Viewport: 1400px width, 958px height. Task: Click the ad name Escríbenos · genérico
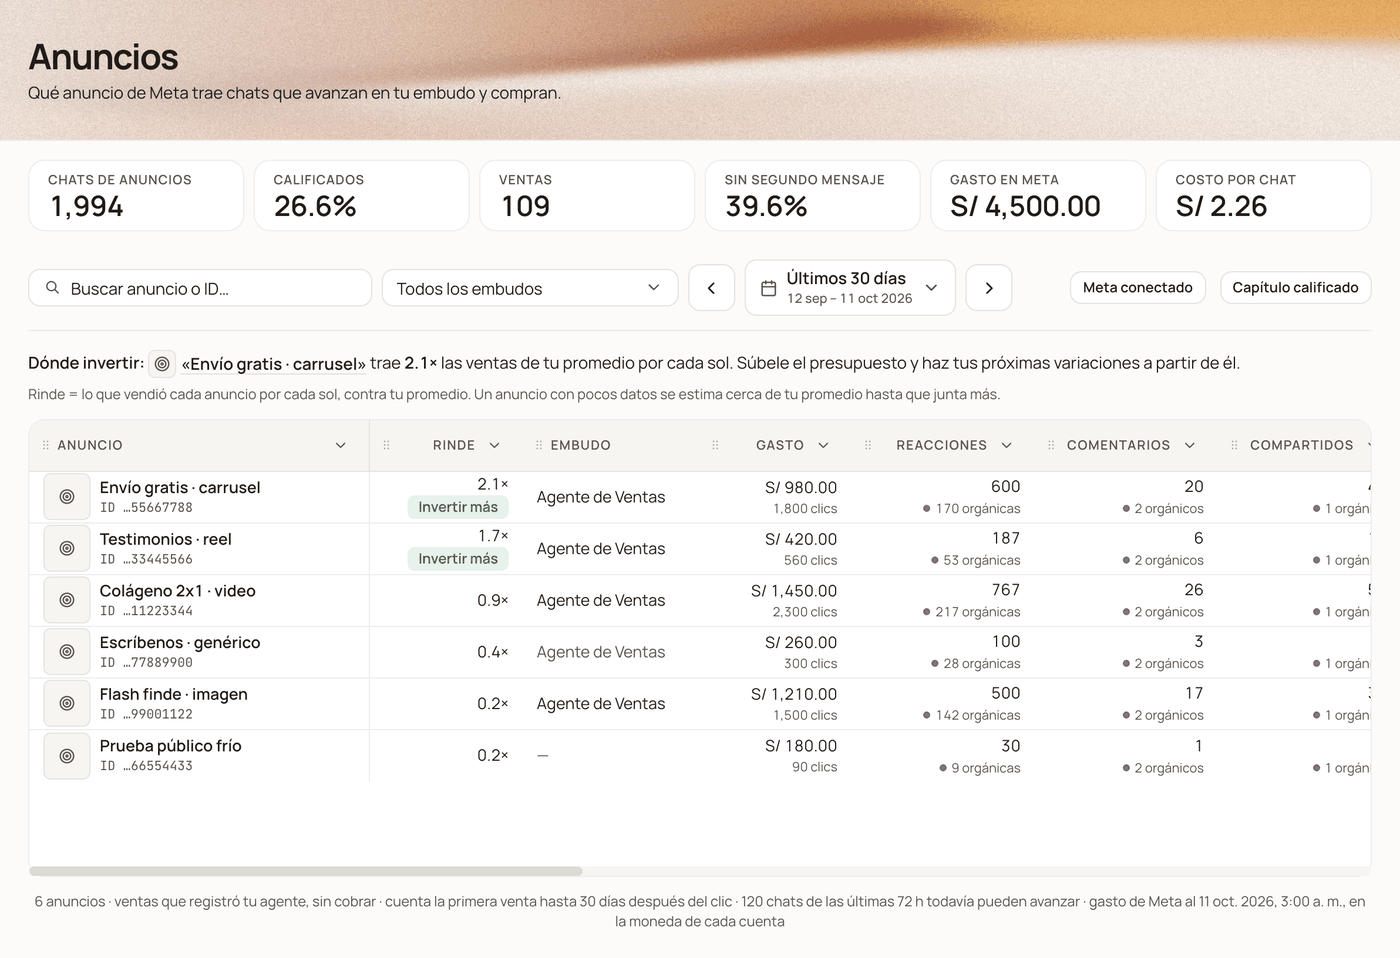coord(180,642)
